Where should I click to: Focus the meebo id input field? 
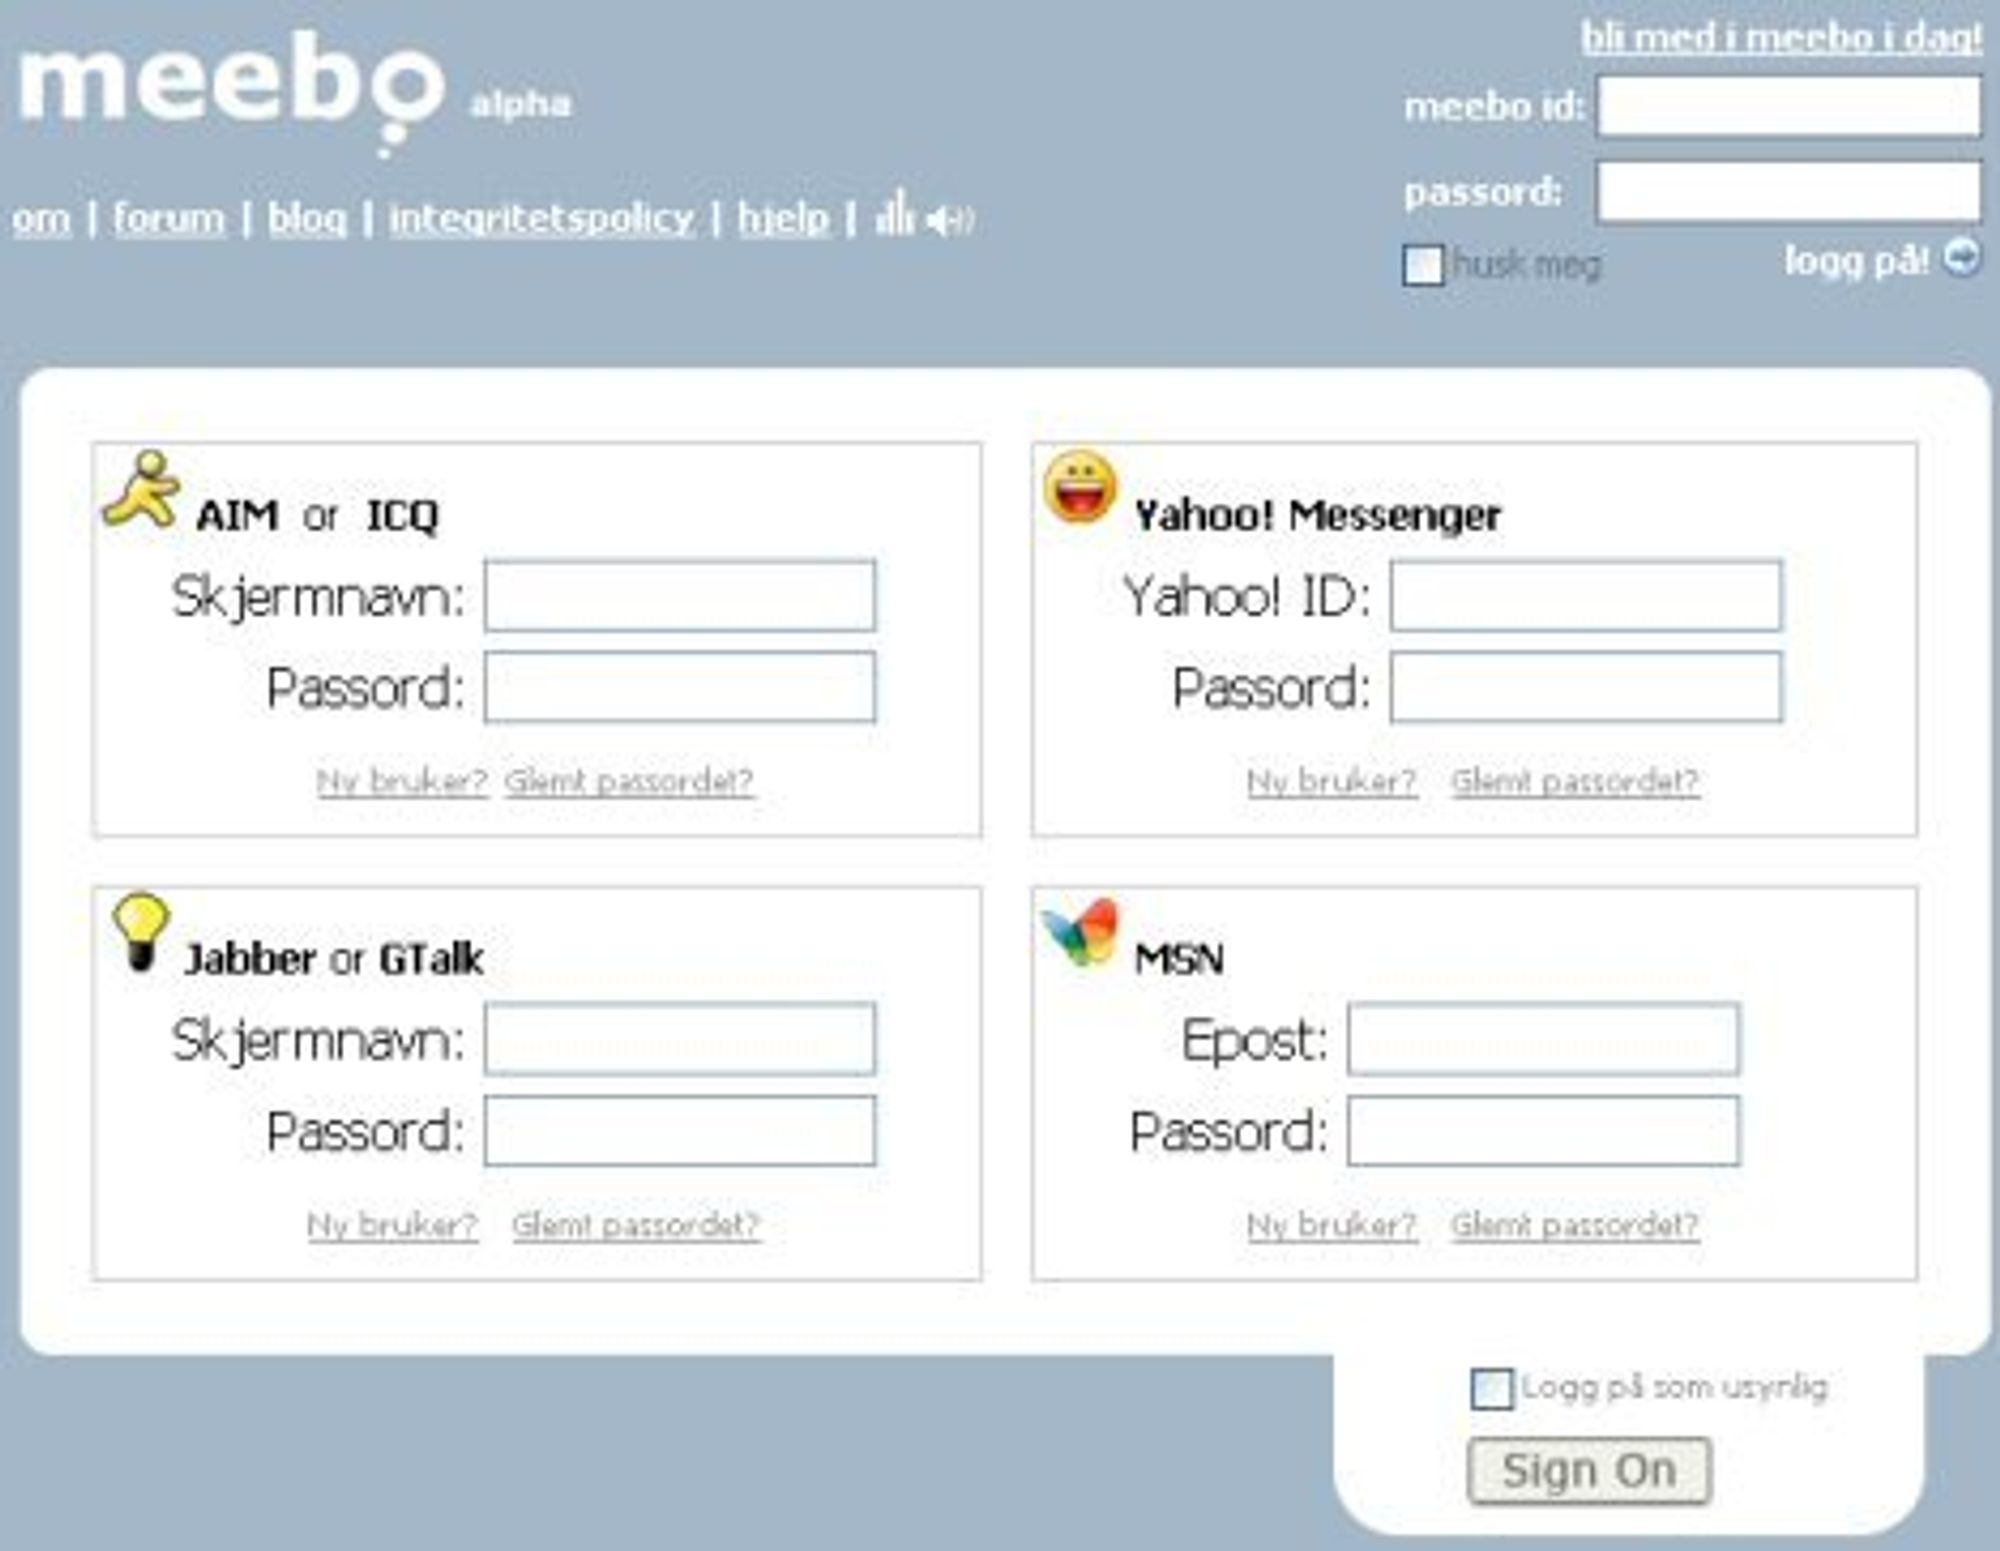[x=1788, y=105]
